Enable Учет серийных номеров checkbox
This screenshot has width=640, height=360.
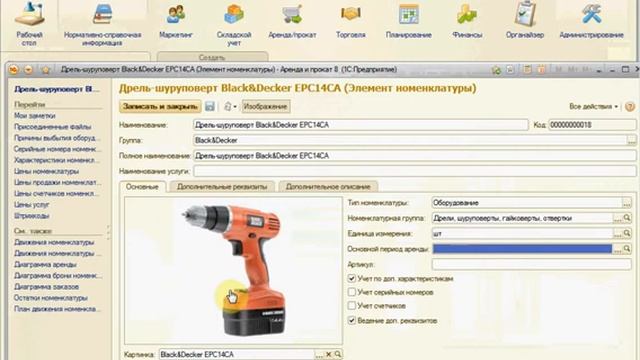351,292
